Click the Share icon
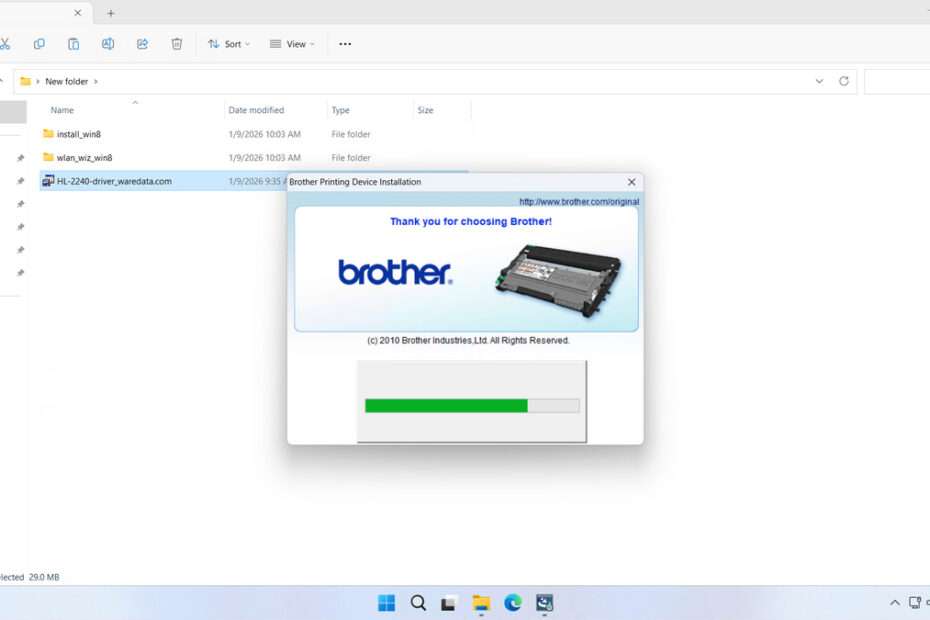The image size is (930, 620). click(x=142, y=44)
